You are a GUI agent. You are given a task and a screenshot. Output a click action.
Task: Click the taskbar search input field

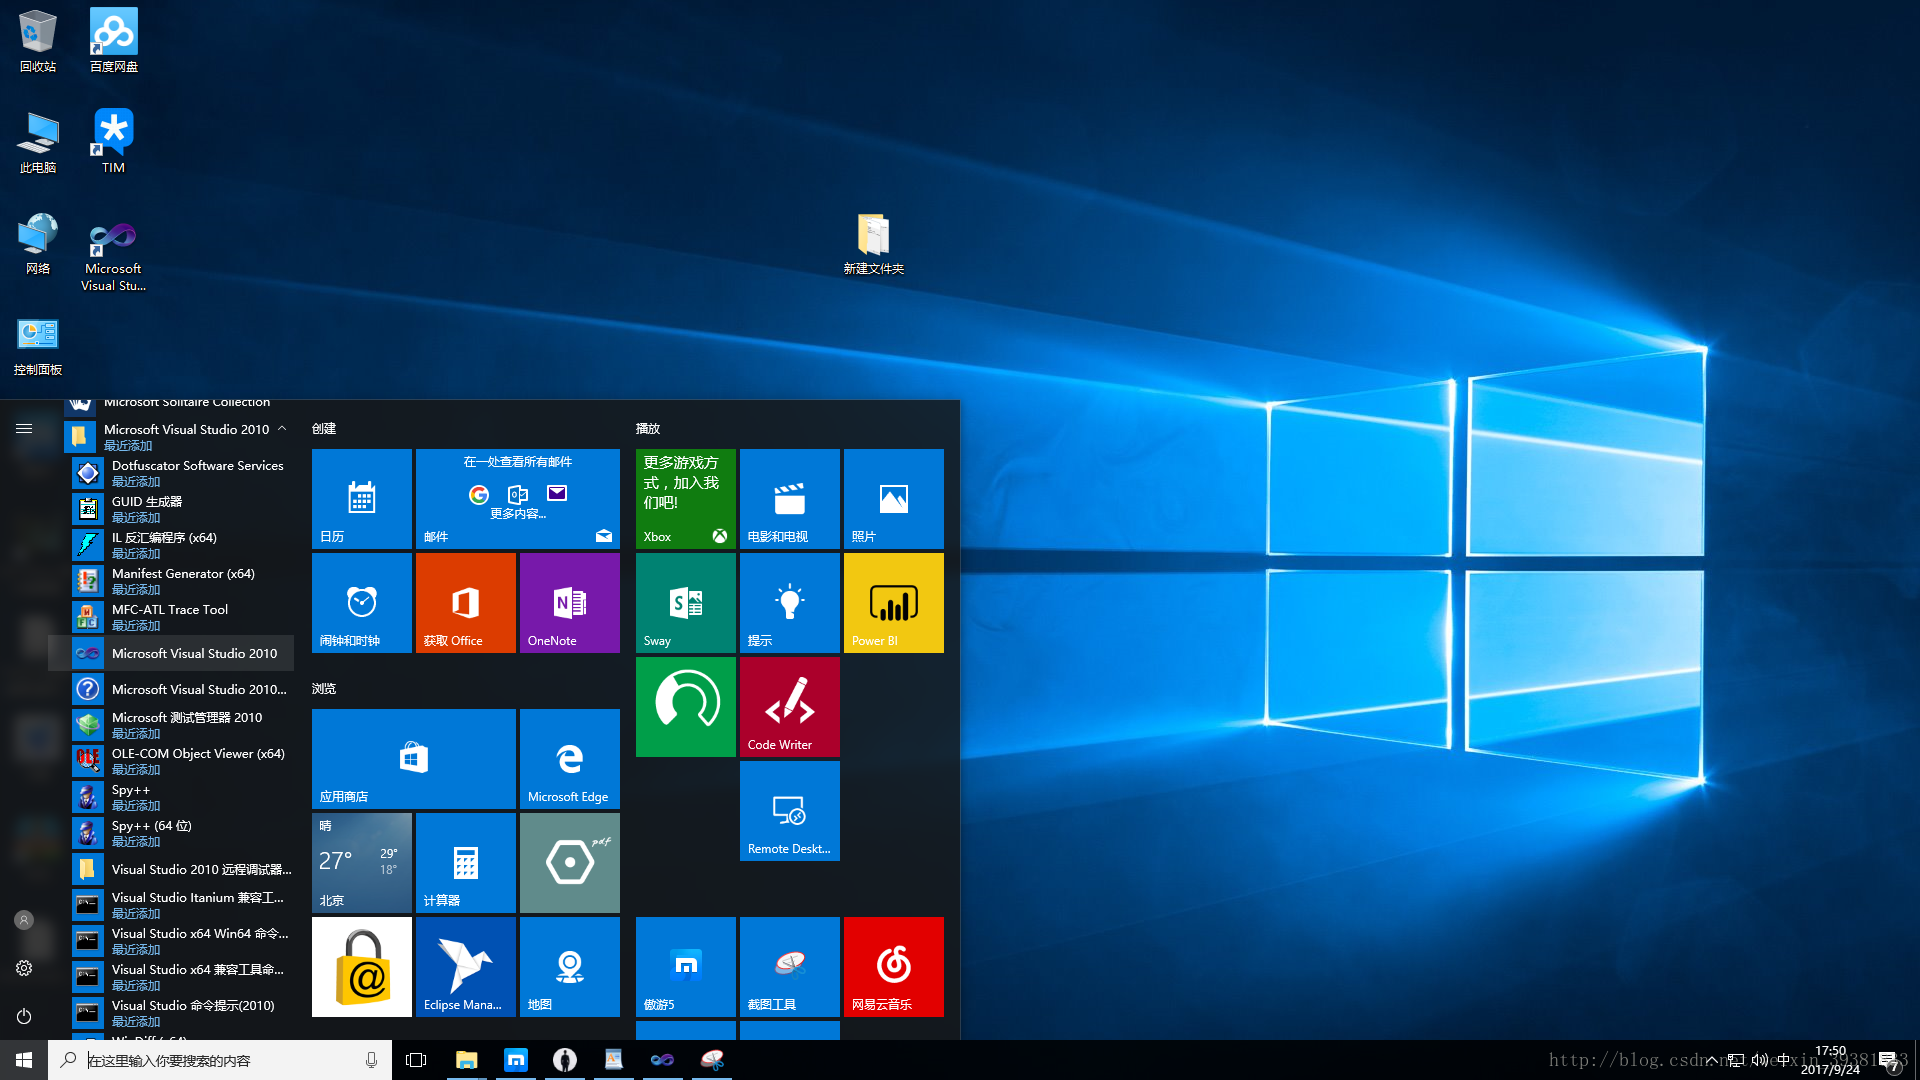point(220,1060)
